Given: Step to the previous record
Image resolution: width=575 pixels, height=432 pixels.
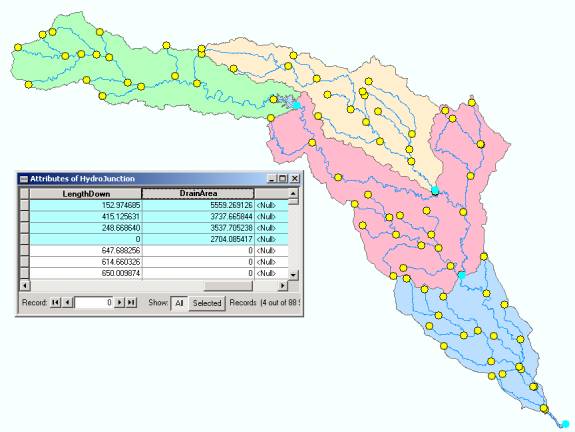Looking at the screenshot, I should click(67, 303).
